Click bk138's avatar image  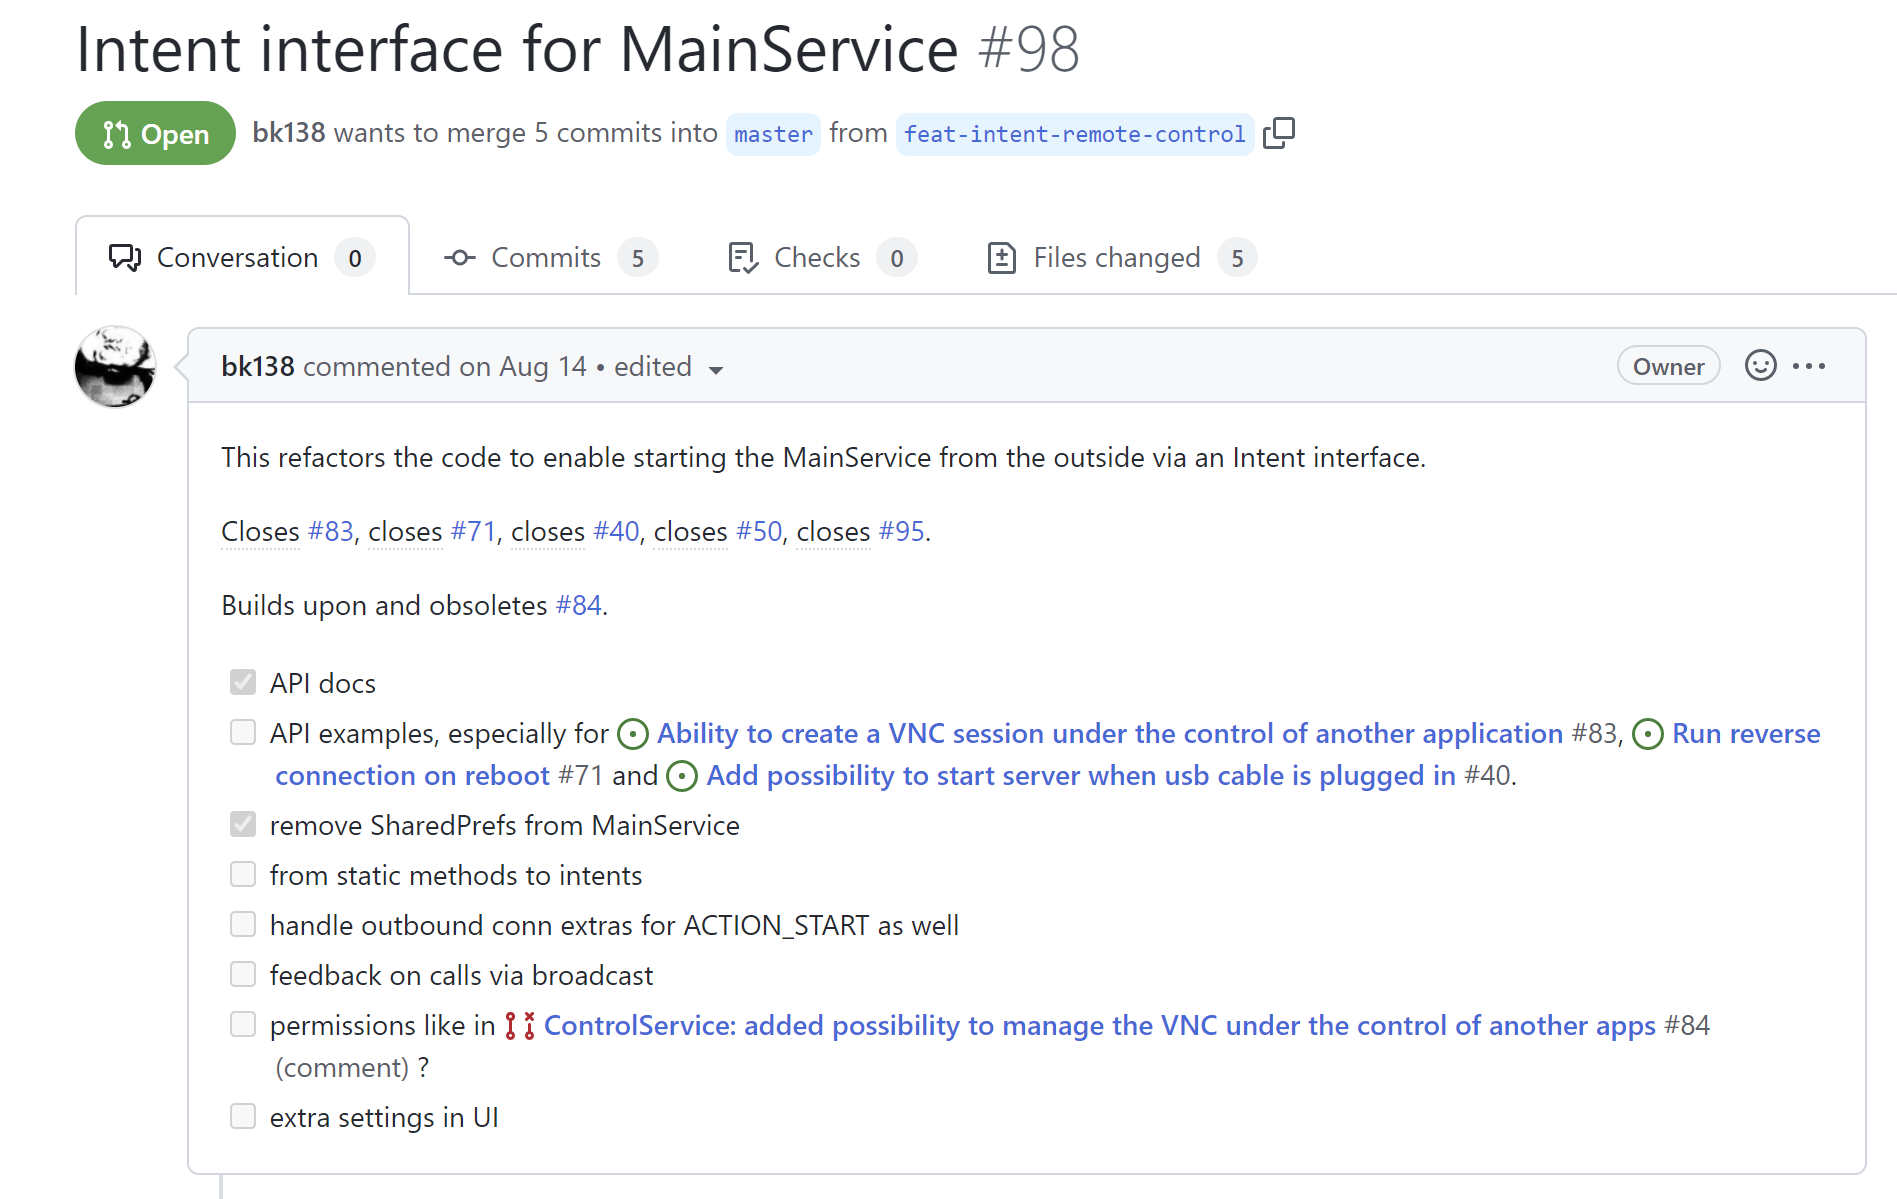pos(115,366)
